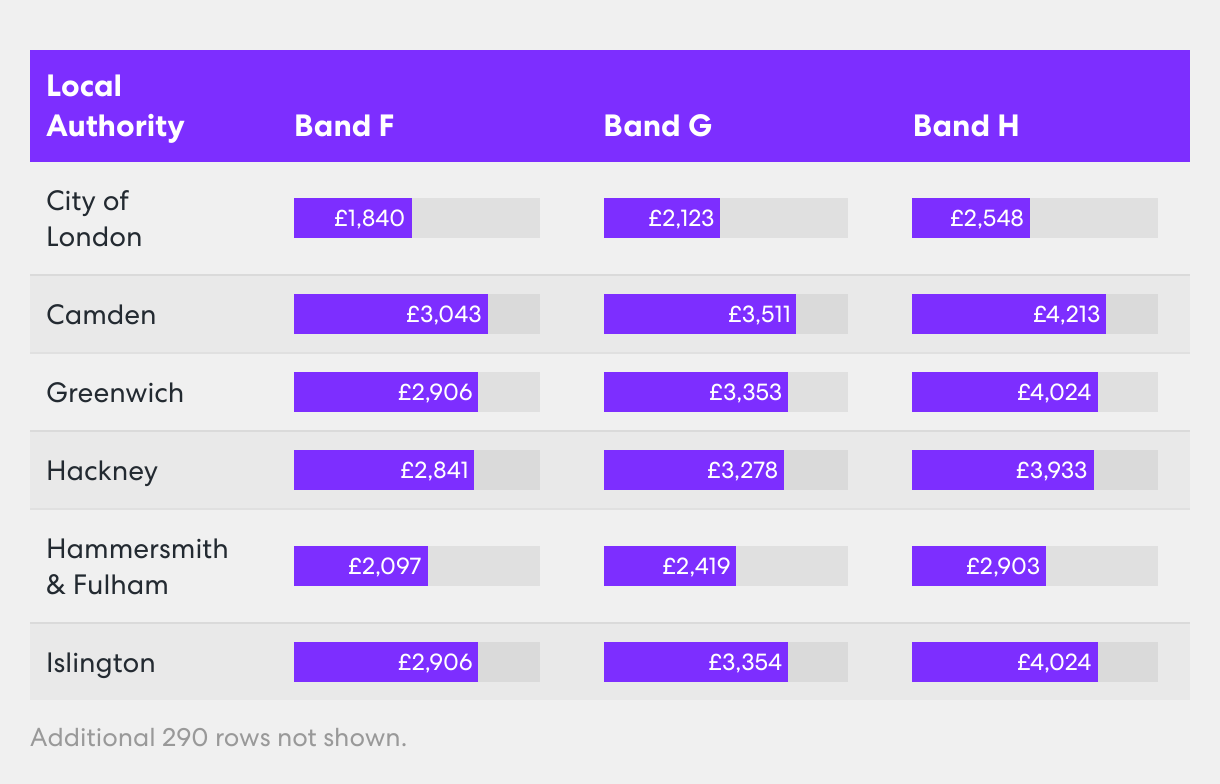Click Hackney's £3,933 Band H bar

(1003, 470)
